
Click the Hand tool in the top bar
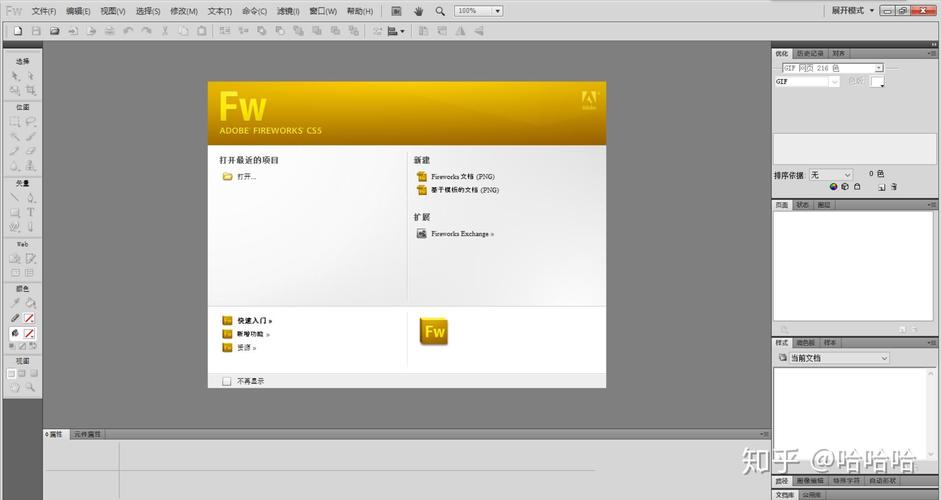tap(418, 11)
